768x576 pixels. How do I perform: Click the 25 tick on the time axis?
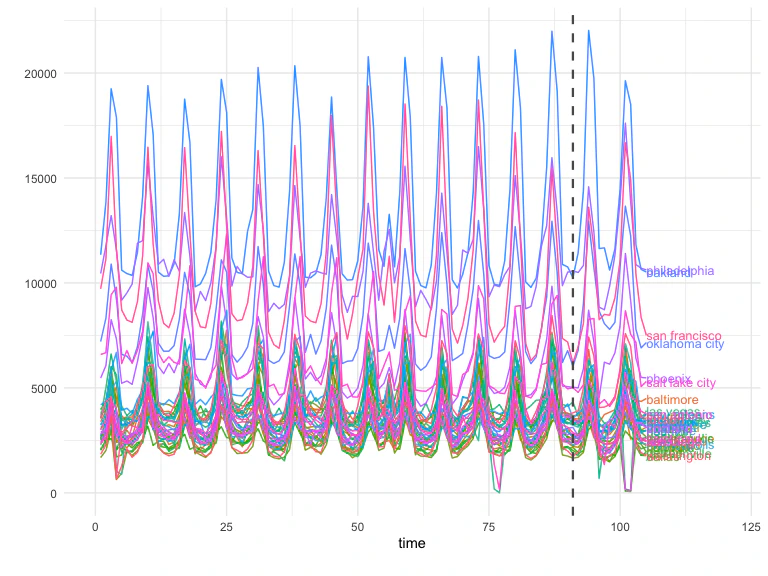pos(226,527)
